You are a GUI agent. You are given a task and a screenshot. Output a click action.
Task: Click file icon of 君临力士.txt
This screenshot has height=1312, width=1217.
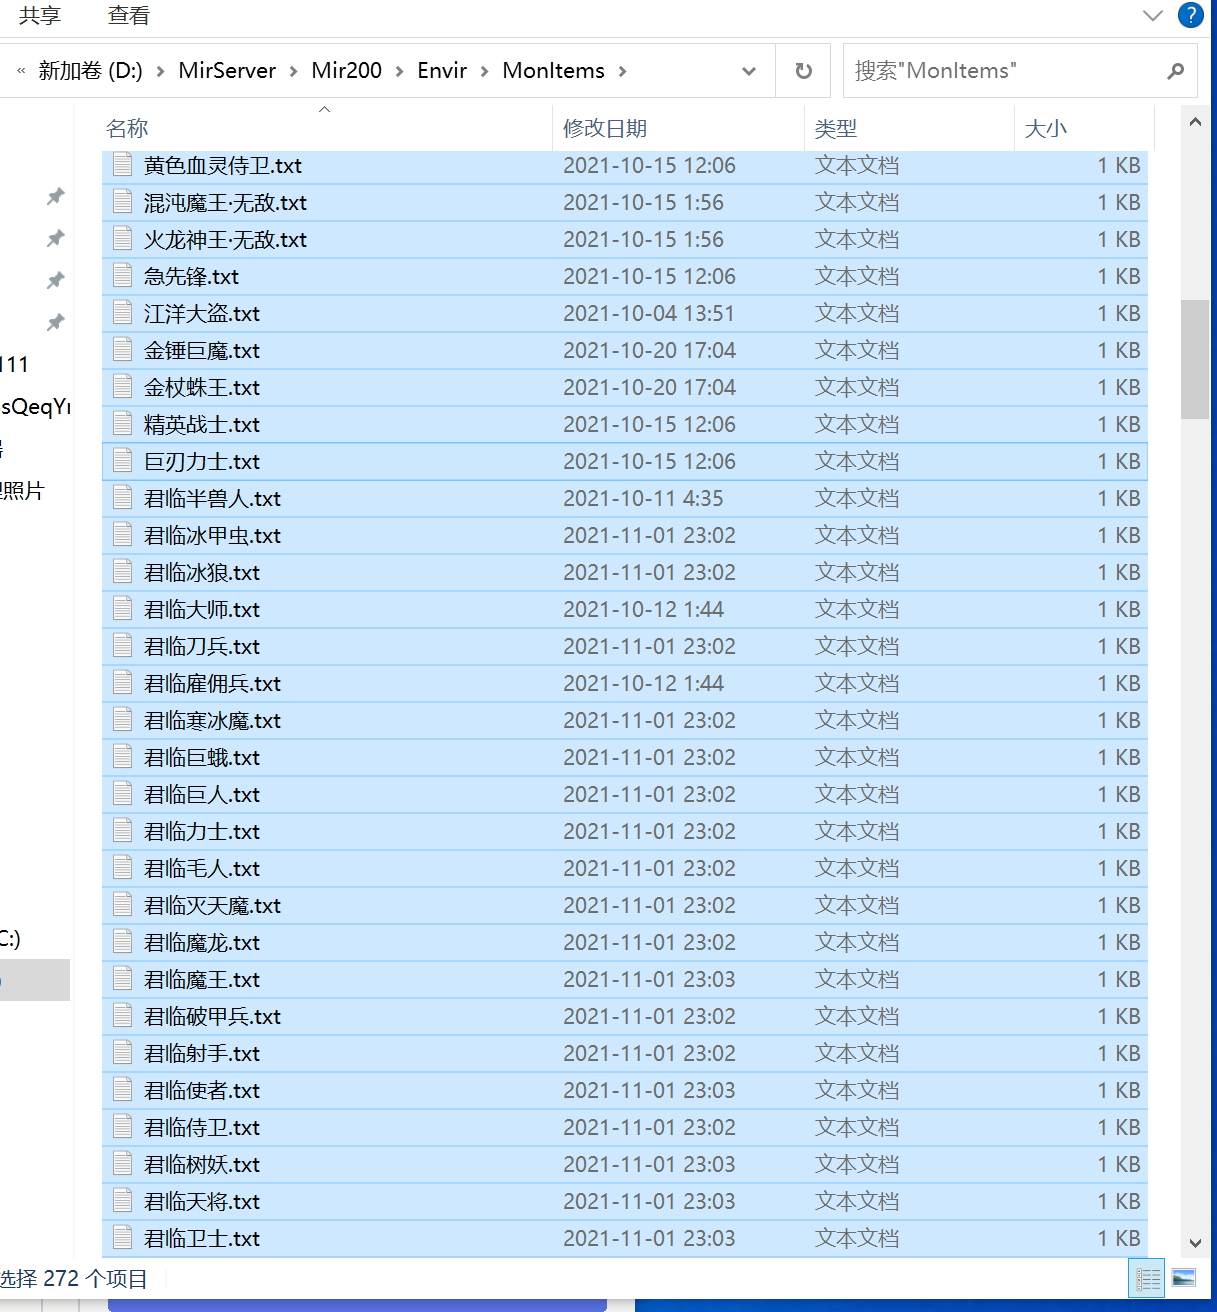122,830
